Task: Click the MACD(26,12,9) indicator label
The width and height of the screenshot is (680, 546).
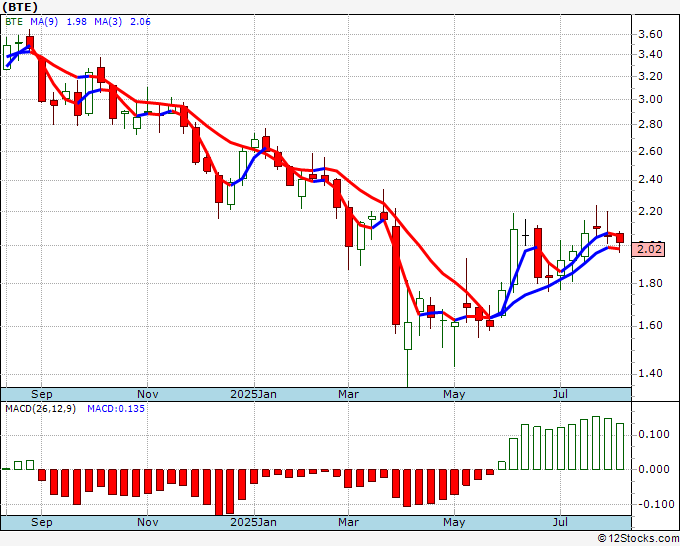Action: click(x=40, y=409)
